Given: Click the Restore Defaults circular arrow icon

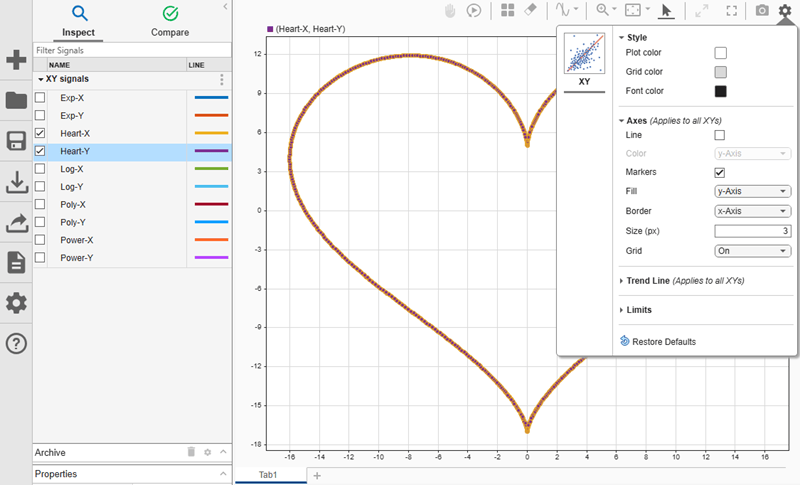Looking at the screenshot, I should (624, 341).
